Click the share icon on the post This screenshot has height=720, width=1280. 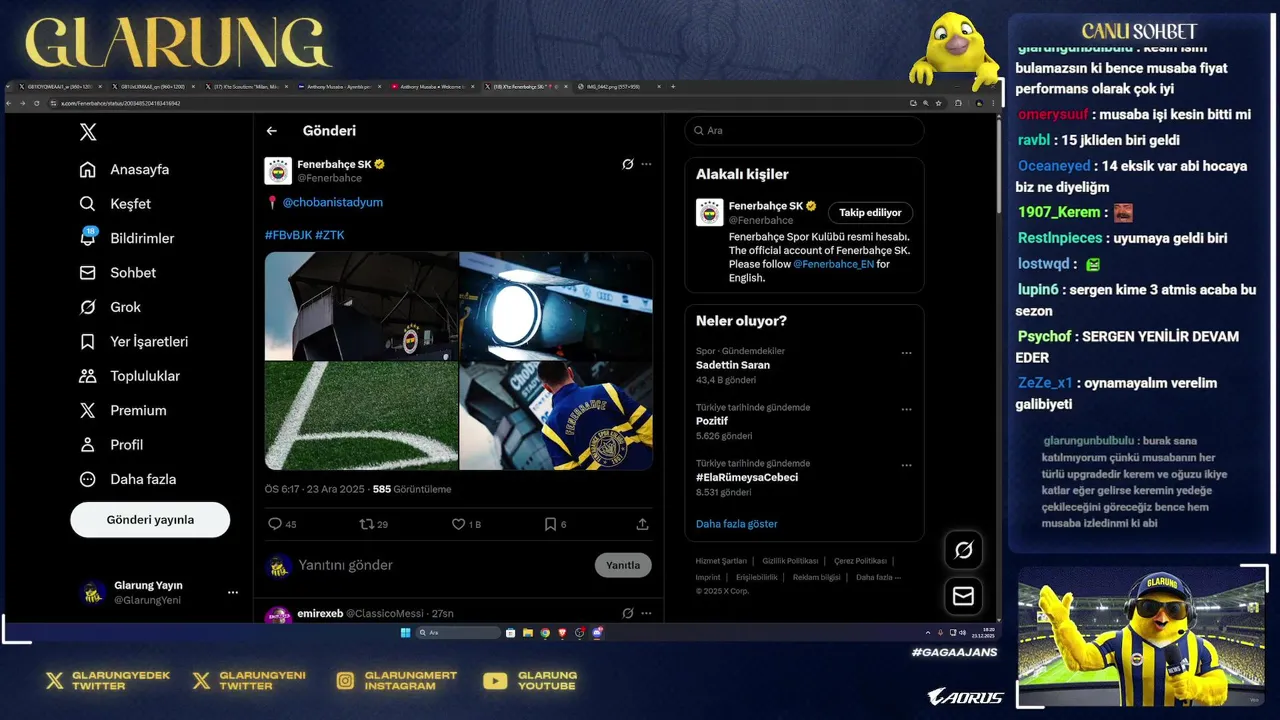tap(643, 524)
